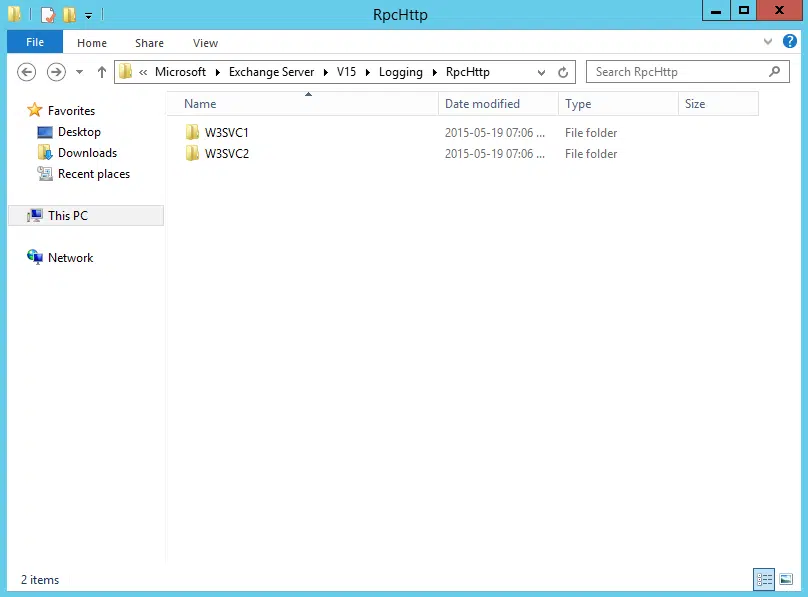808x597 pixels.
Task: Select V15 in the address breadcrumb
Action: pyautogui.click(x=346, y=72)
